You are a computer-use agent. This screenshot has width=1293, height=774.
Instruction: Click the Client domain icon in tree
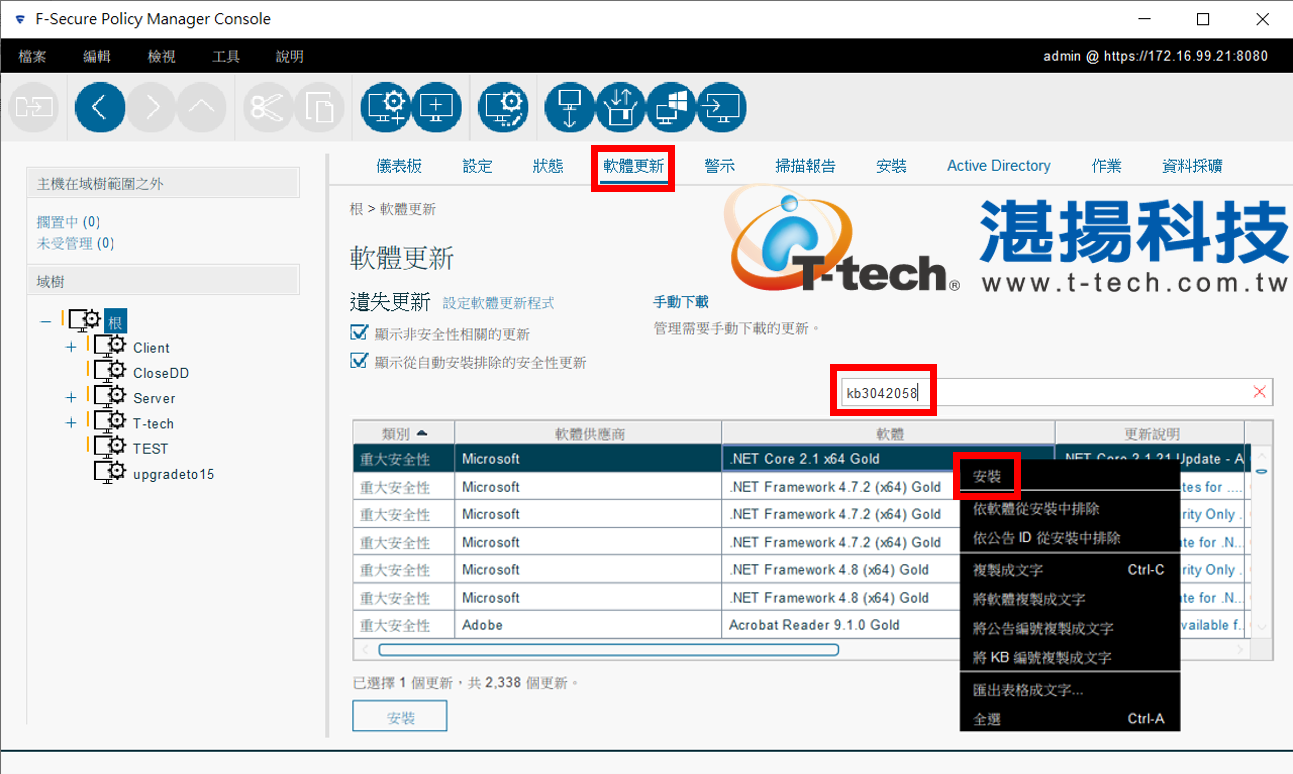[109, 347]
